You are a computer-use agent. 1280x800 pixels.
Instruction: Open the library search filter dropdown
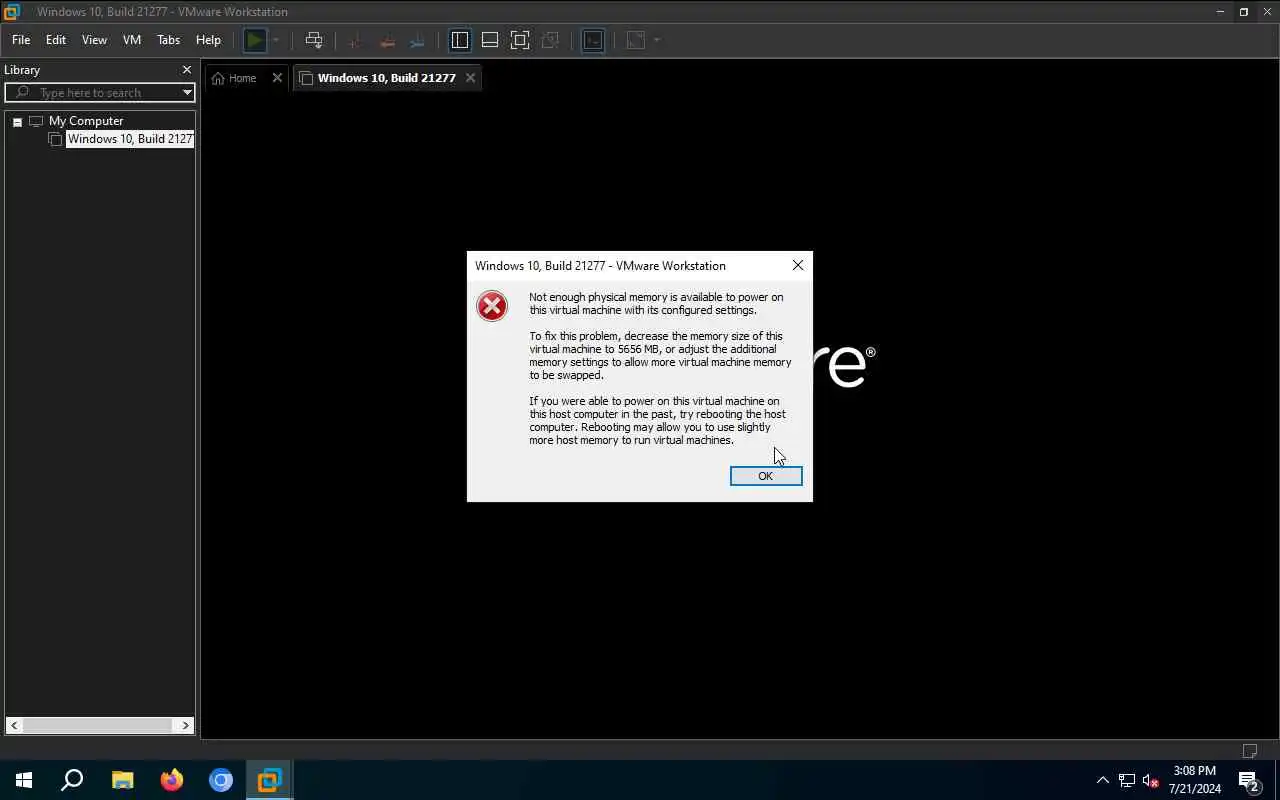pyautogui.click(x=187, y=92)
